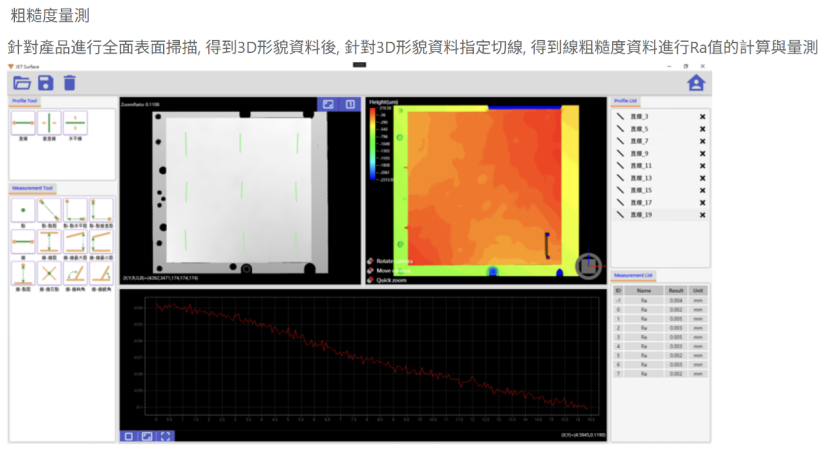Remove profile 直線_3 with its X
This screenshot has width=830, height=452.
coord(702,116)
